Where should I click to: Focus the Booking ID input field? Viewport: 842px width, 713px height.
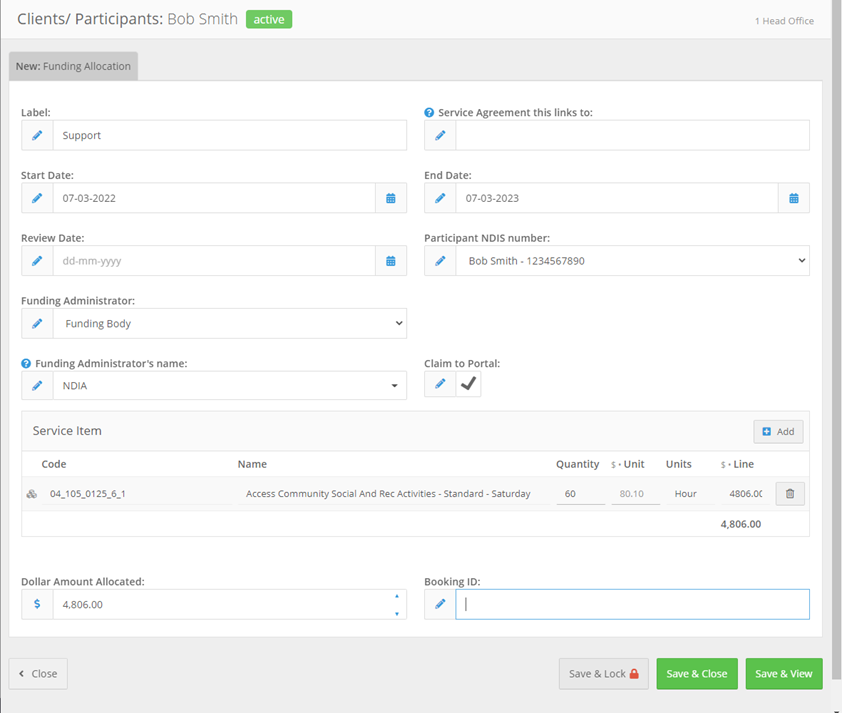tap(633, 605)
